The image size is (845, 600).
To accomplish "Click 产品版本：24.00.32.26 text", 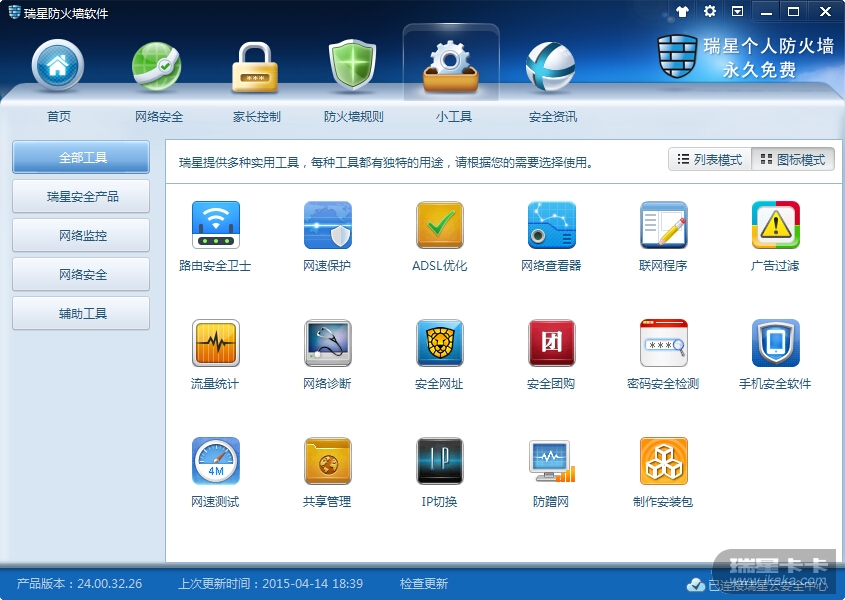I will (79, 584).
